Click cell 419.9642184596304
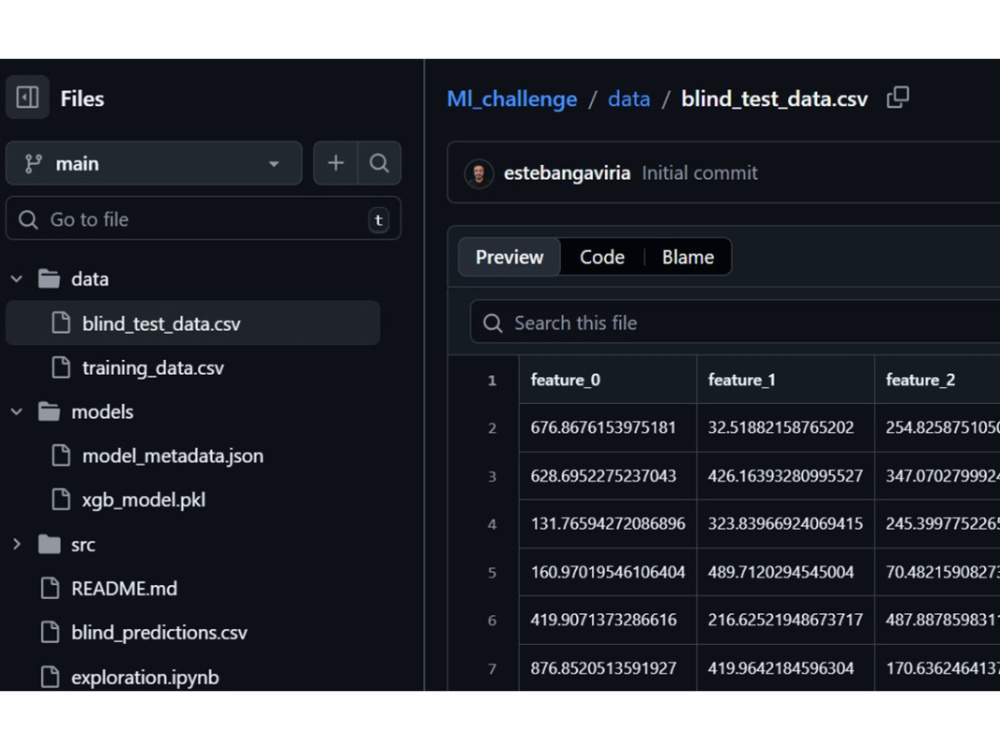This screenshot has height=750, width=1000. tap(785, 668)
